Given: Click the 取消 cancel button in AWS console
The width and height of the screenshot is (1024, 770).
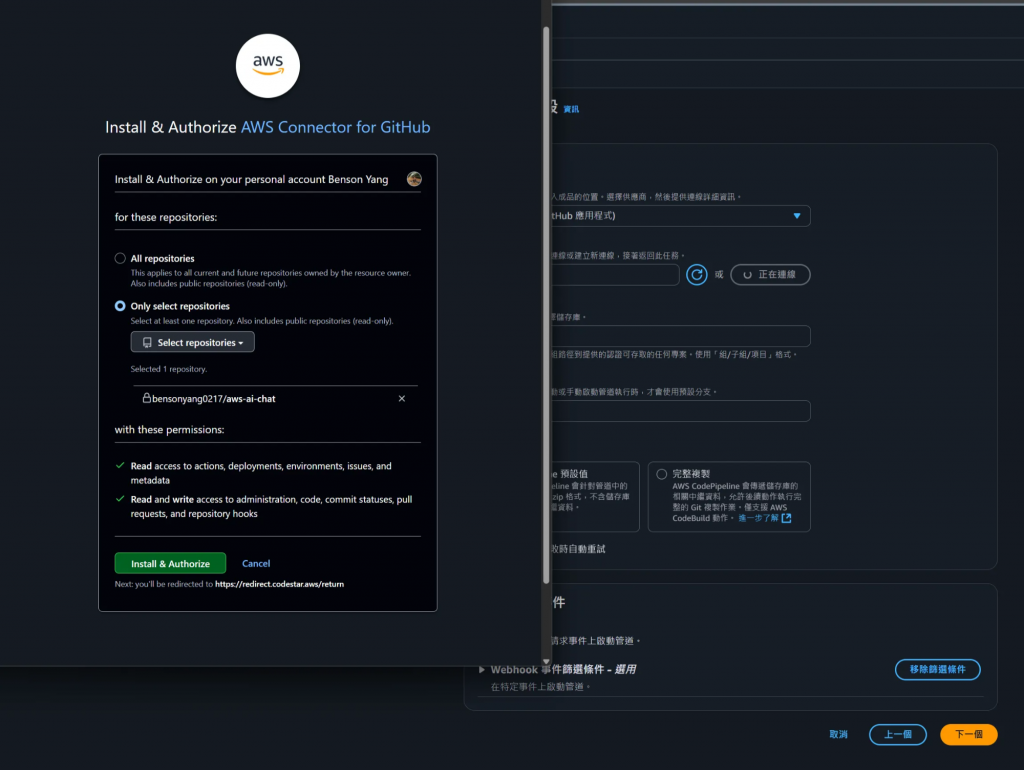Looking at the screenshot, I should [839, 734].
